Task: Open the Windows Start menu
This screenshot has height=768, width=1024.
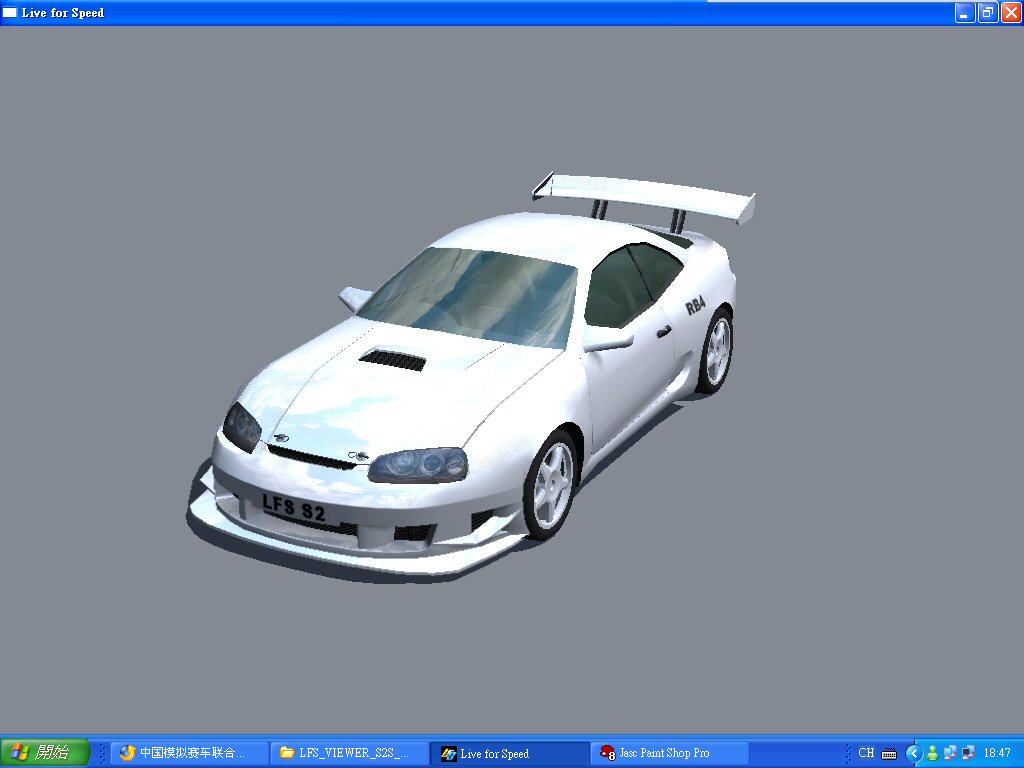Action: (x=44, y=752)
